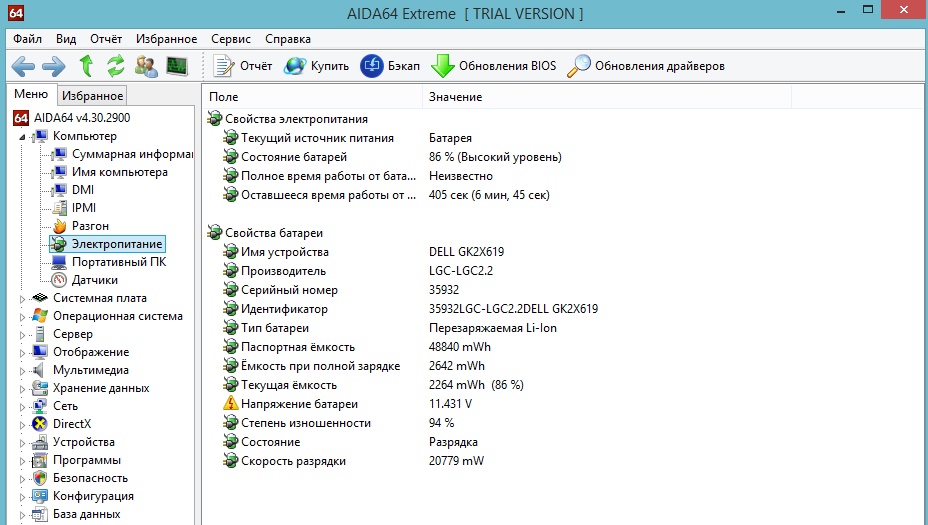Open the Вид menu
Viewport: 928px width, 525px height.
pos(66,39)
